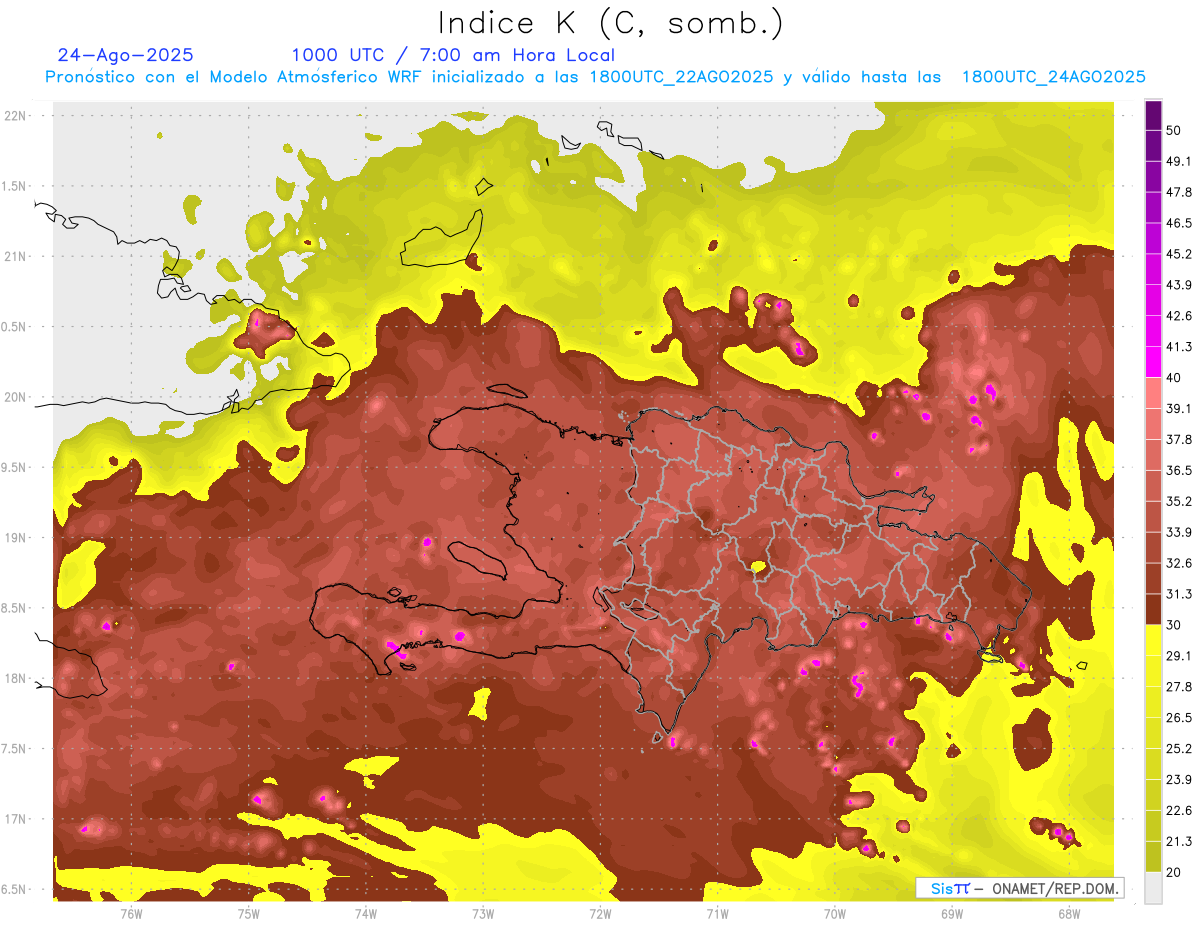Image resolution: width=1200 pixels, height=927 pixels.
Task: Click the "1000 UTC / 7:00 am Hora Local" text
Action: coord(453,55)
